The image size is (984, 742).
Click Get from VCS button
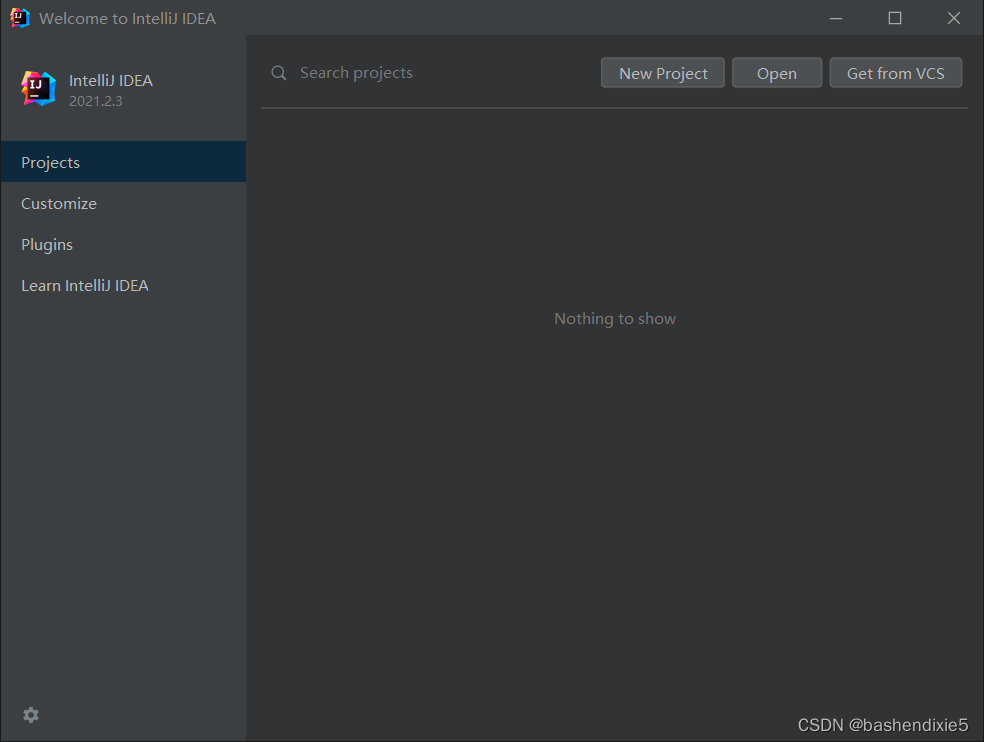click(896, 73)
